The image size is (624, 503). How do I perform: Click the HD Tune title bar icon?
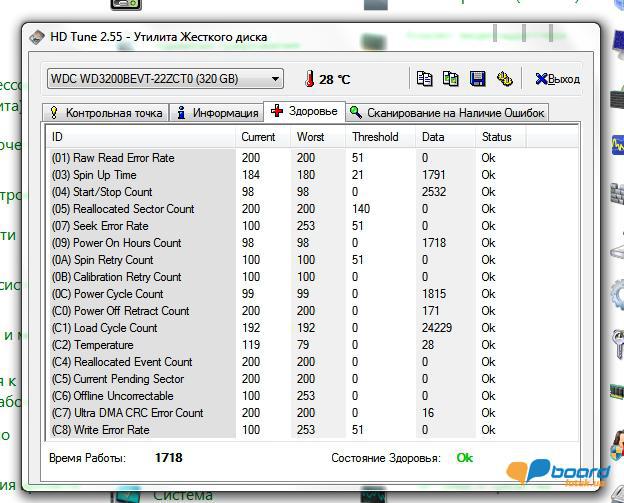pyautogui.click(x=37, y=38)
